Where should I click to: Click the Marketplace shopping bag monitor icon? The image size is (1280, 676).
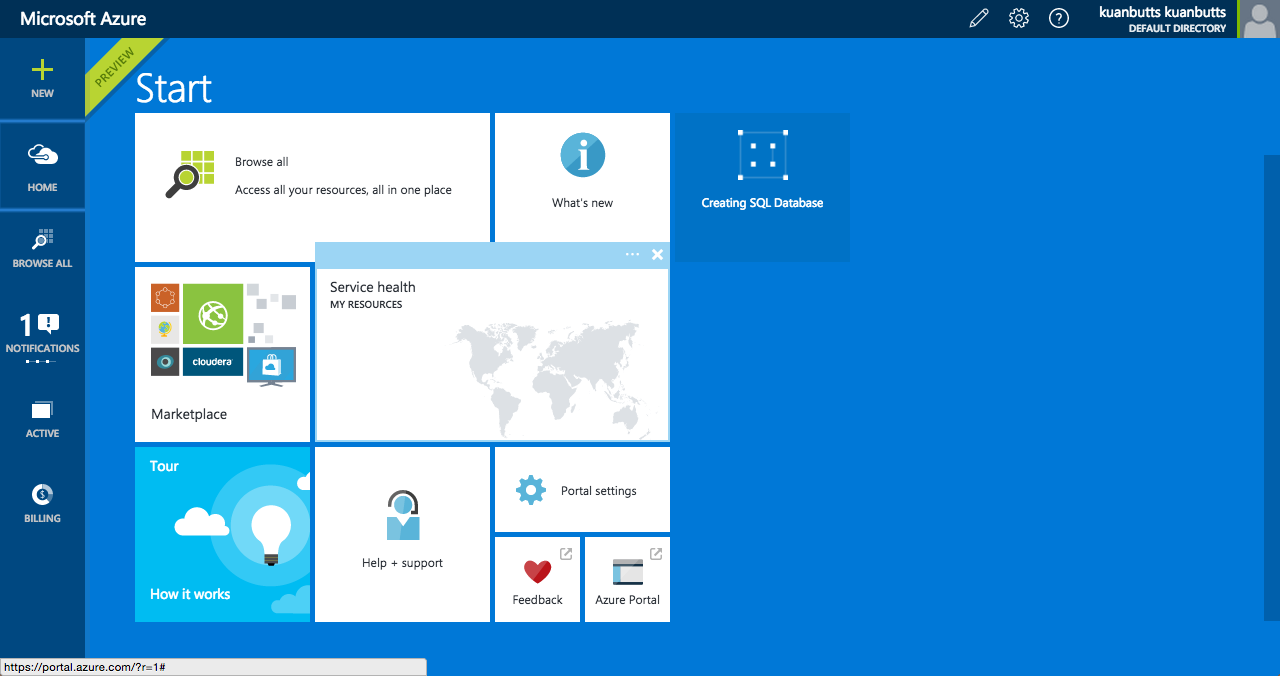point(271,366)
